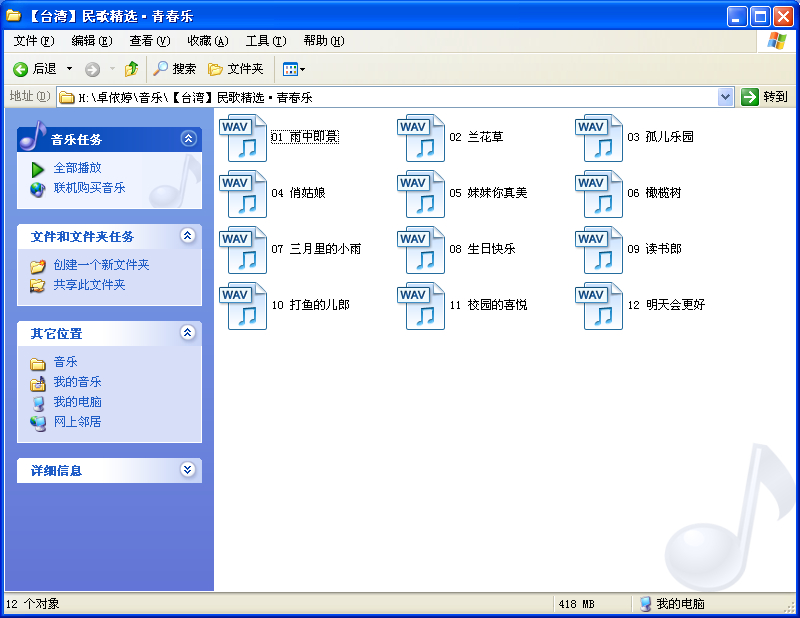Select file name 12 明天会更好
The image size is (800, 618).
click(x=666, y=305)
